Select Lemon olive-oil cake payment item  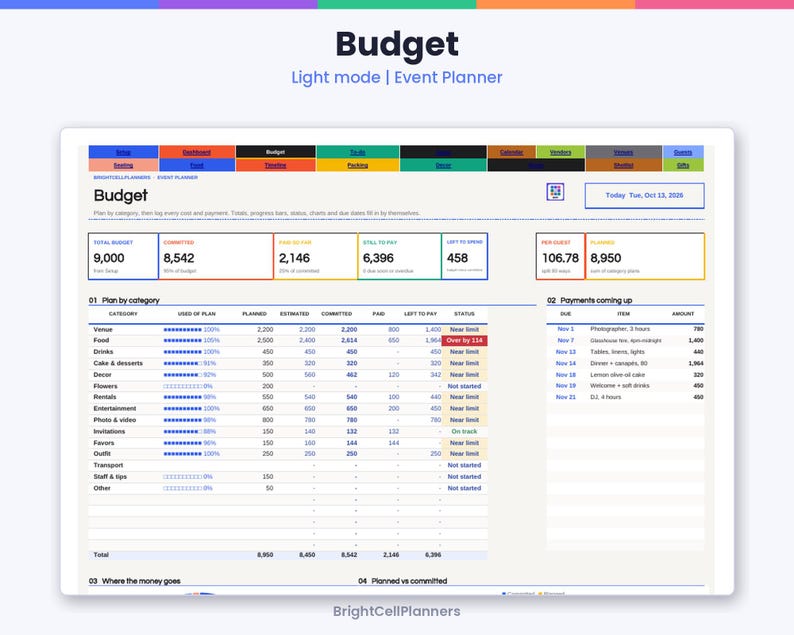click(617, 375)
